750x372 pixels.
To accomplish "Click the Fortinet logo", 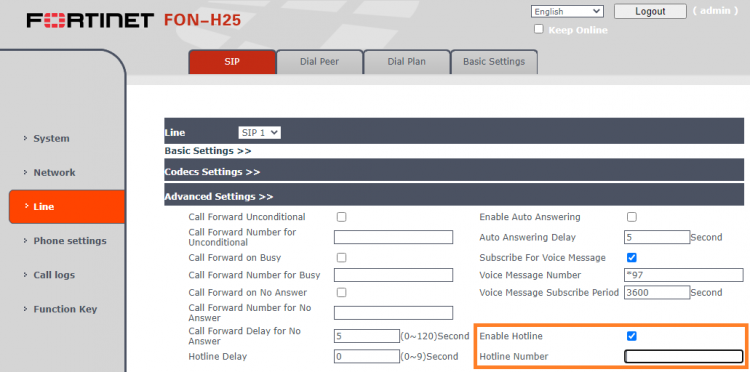I will (x=90, y=21).
